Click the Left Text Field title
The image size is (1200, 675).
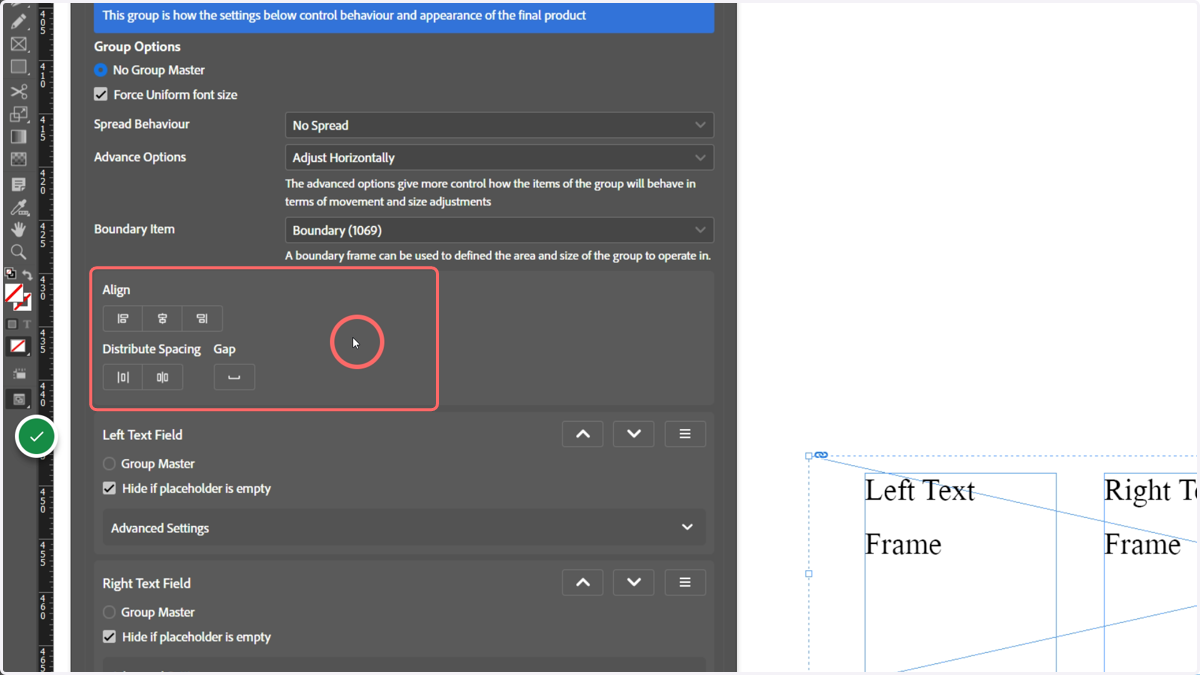(142, 435)
